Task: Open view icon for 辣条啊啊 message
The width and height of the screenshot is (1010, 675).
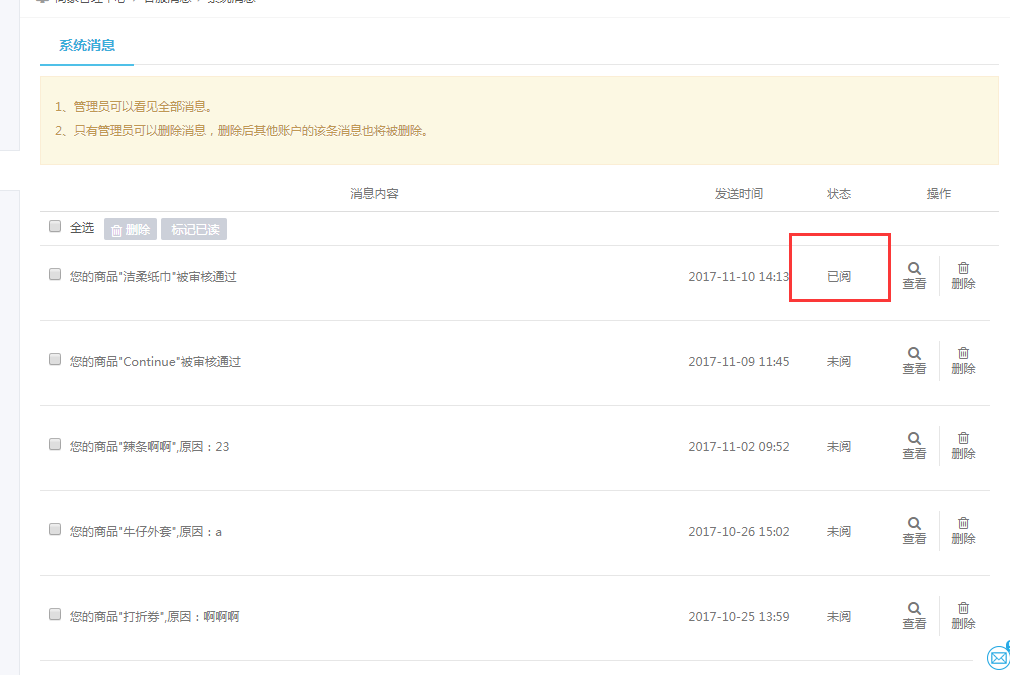Action: 914,439
